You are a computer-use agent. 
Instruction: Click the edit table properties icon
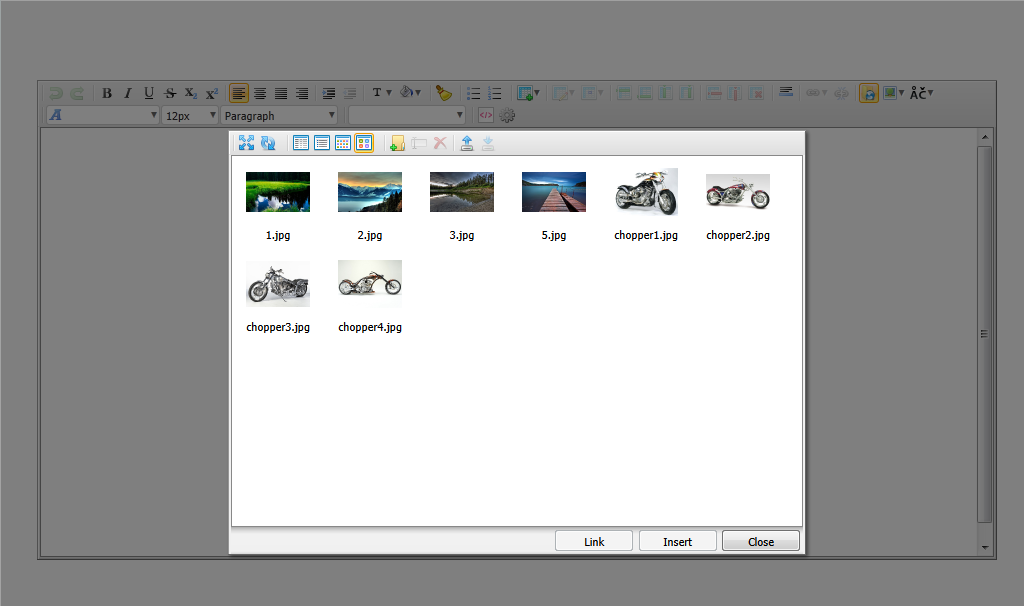pos(562,93)
